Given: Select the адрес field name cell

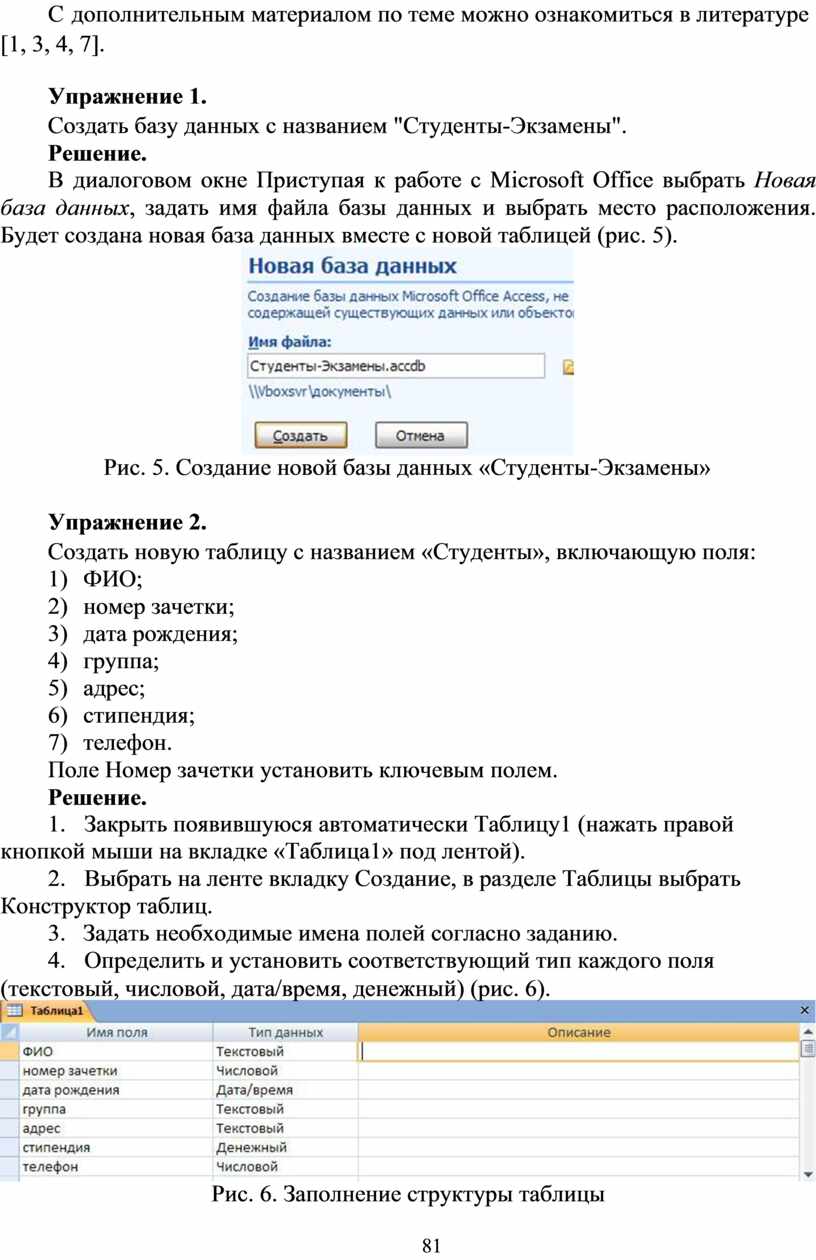Looking at the screenshot, I should (x=116, y=1128).
